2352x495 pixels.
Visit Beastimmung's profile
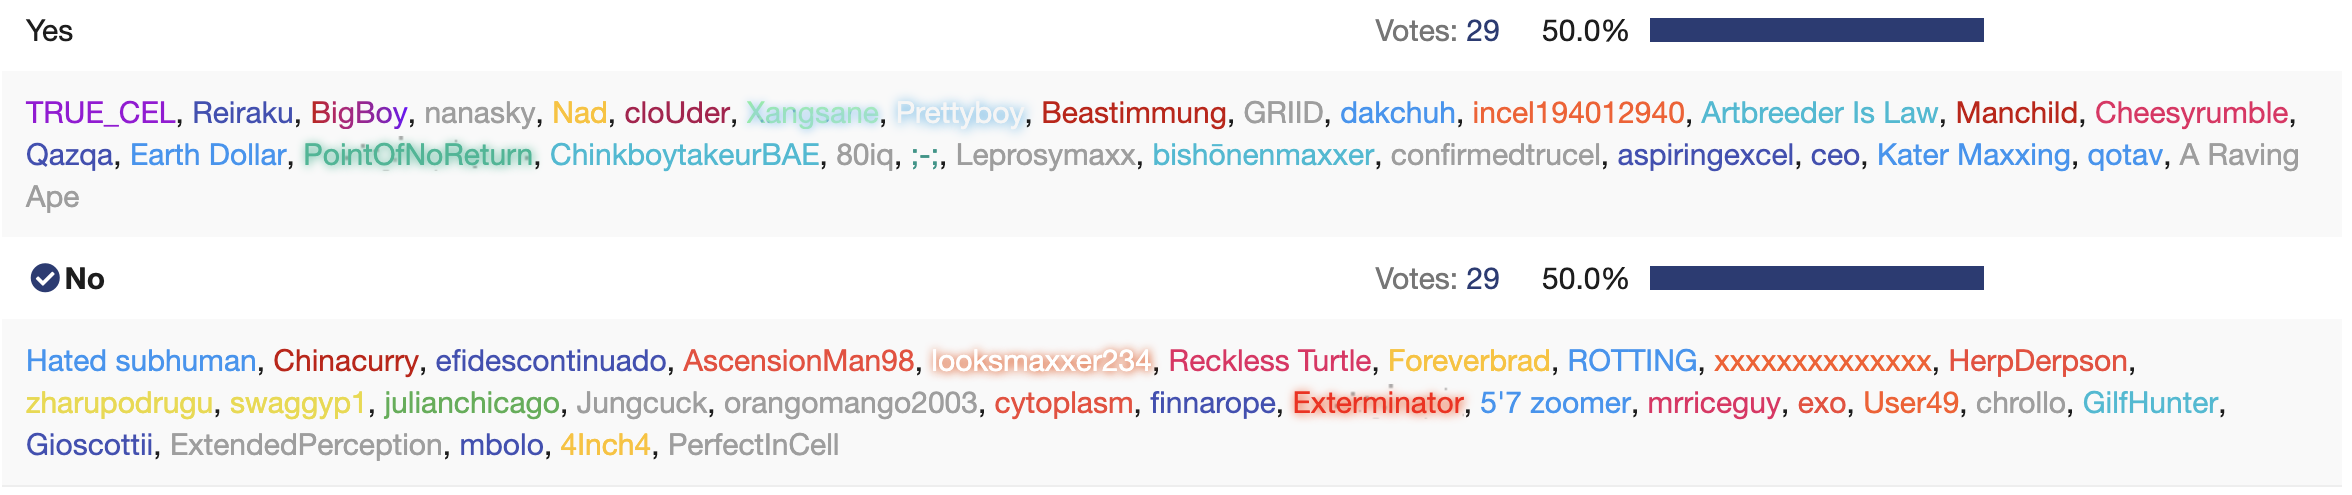click(x=1134, y=113)
